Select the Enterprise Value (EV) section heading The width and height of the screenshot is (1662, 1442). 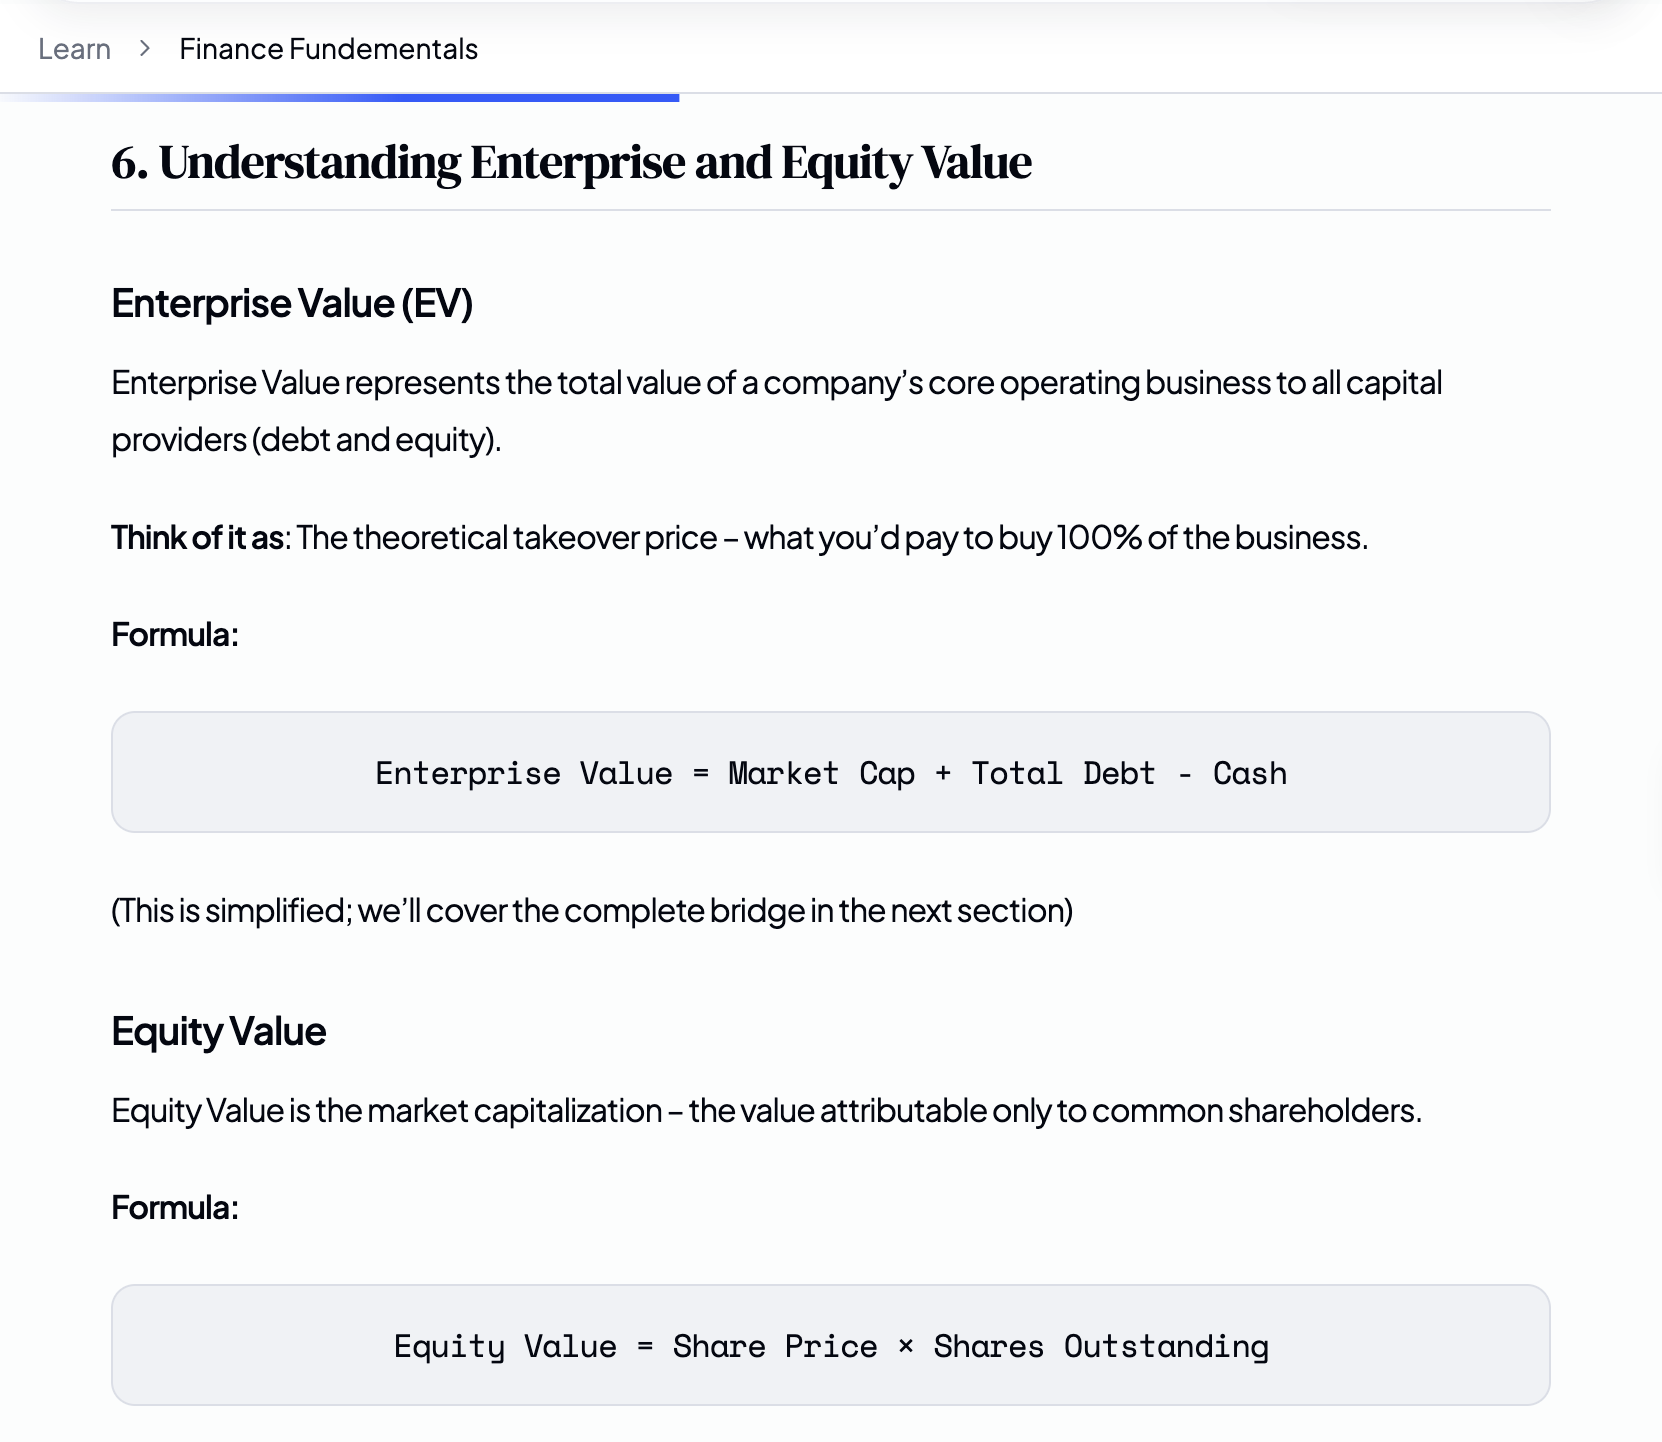coord(293,303)
